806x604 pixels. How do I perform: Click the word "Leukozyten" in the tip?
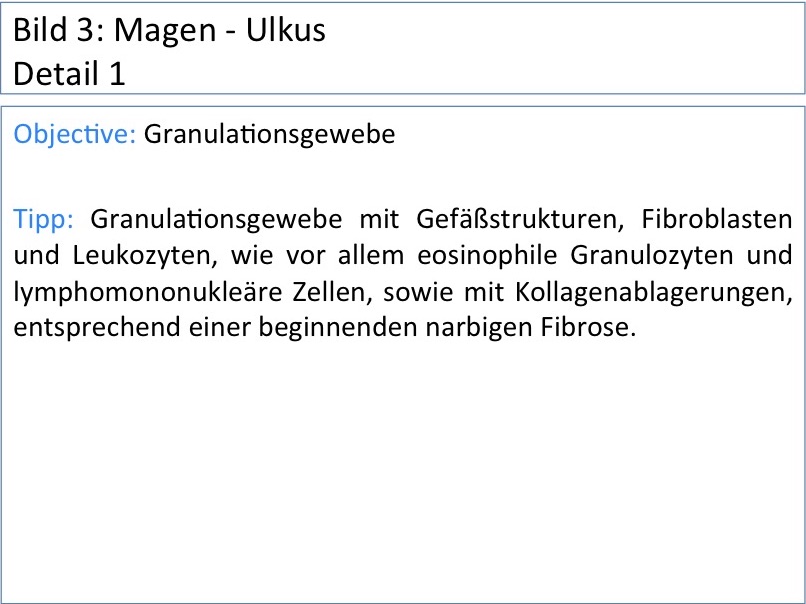tap(118, 255)
